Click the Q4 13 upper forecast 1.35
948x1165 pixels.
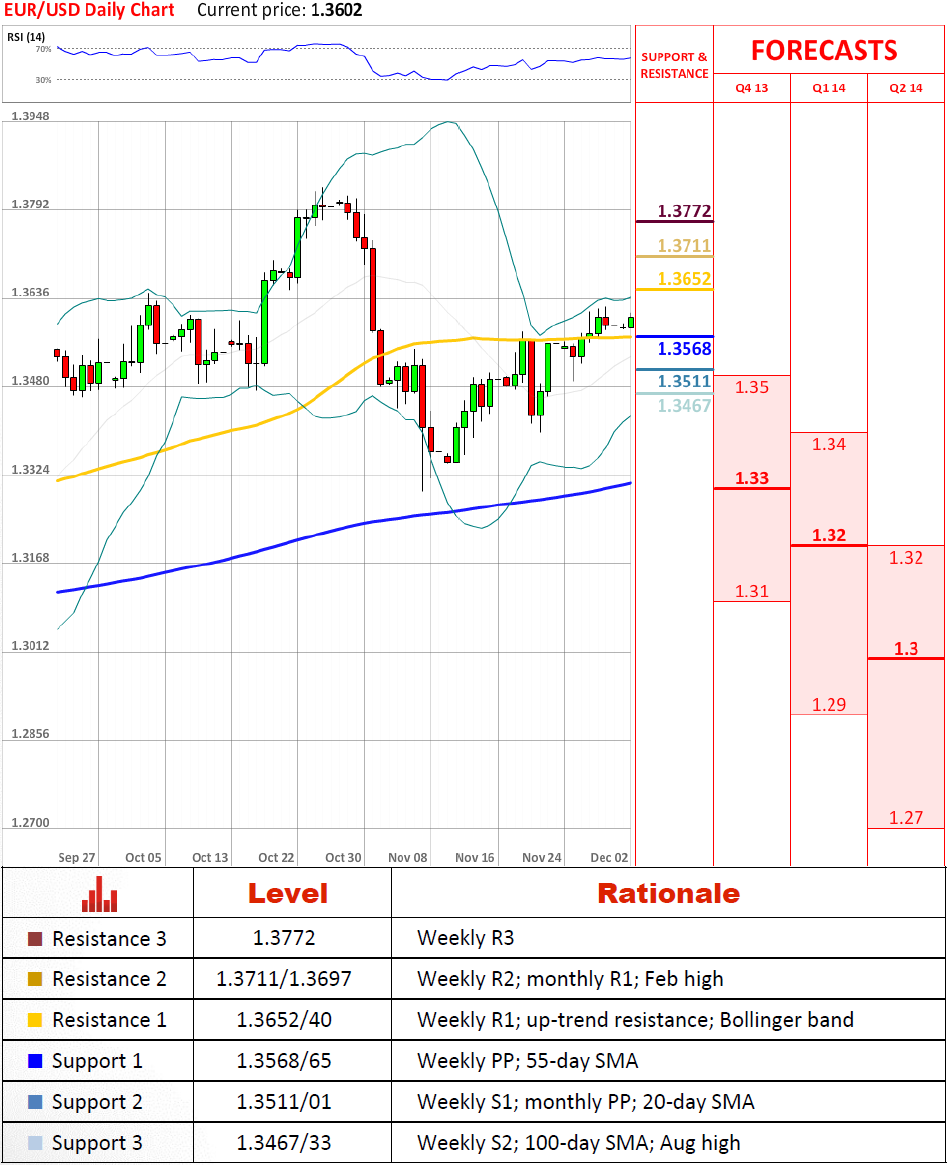(x=752, y=387)
